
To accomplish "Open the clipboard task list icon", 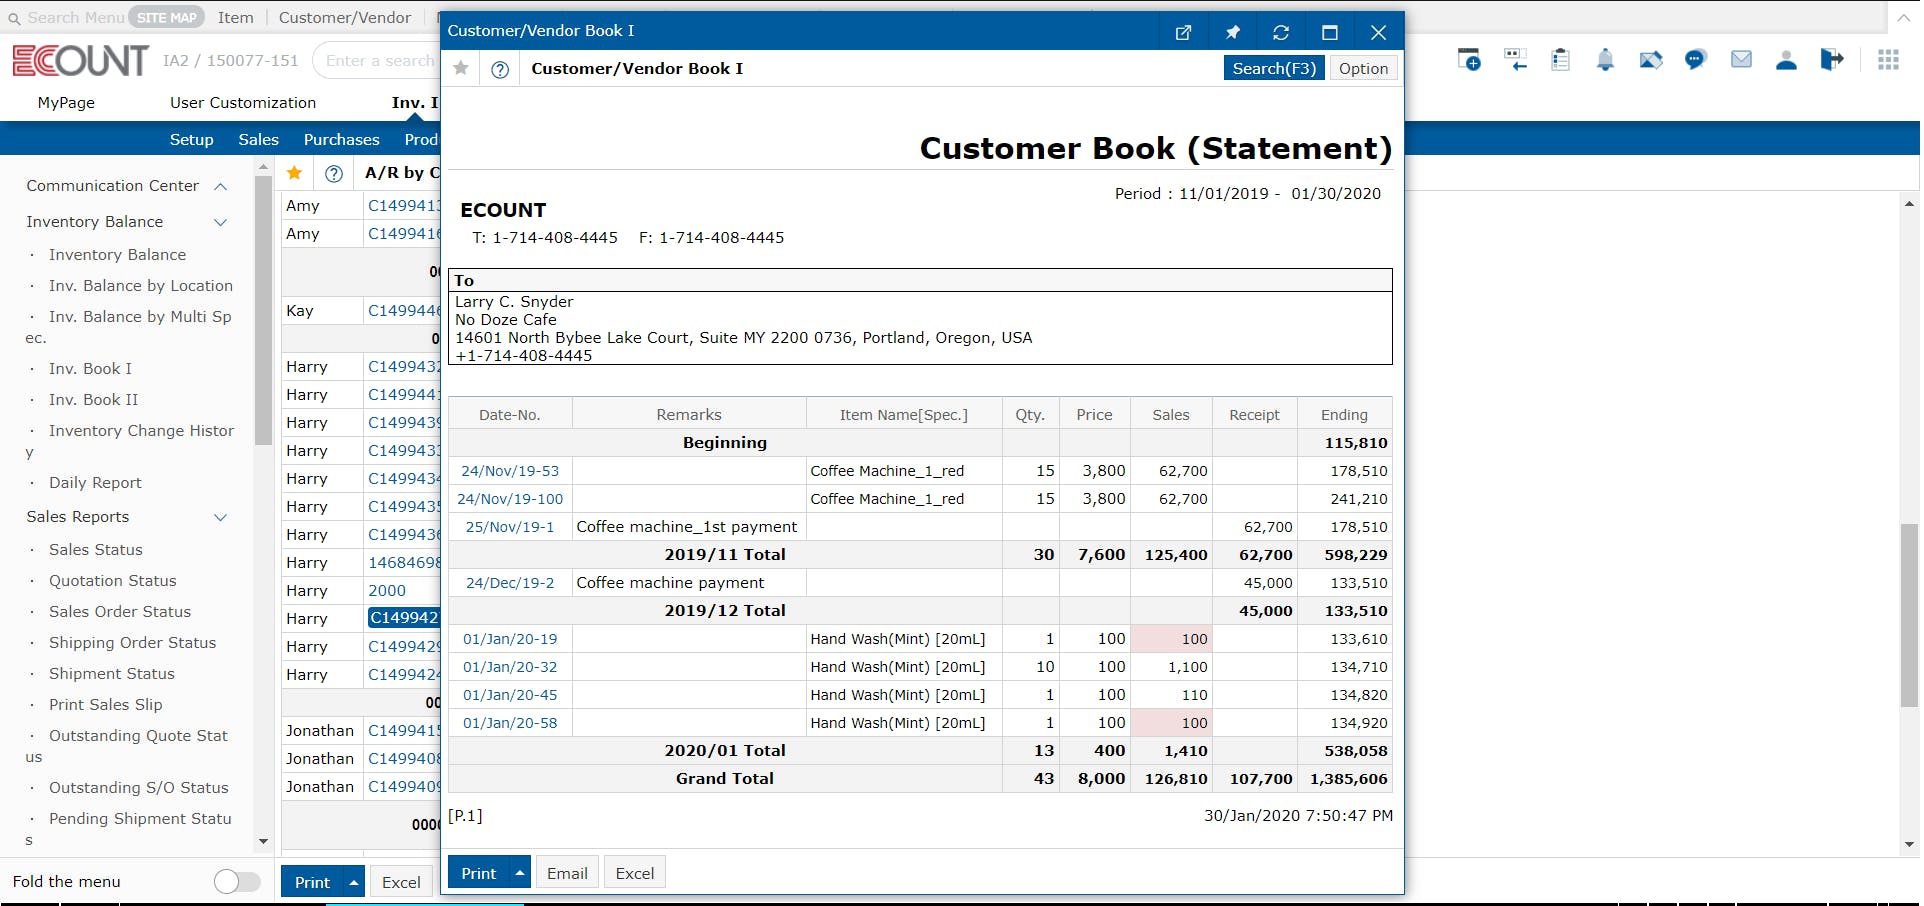I will coord(1560,60).
